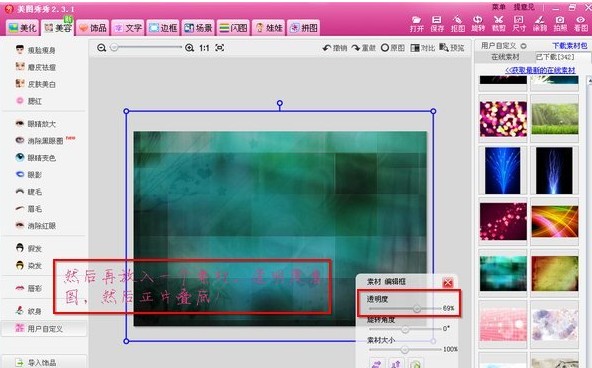
Task: Open the 看图 image viewer
Action: 581,24
